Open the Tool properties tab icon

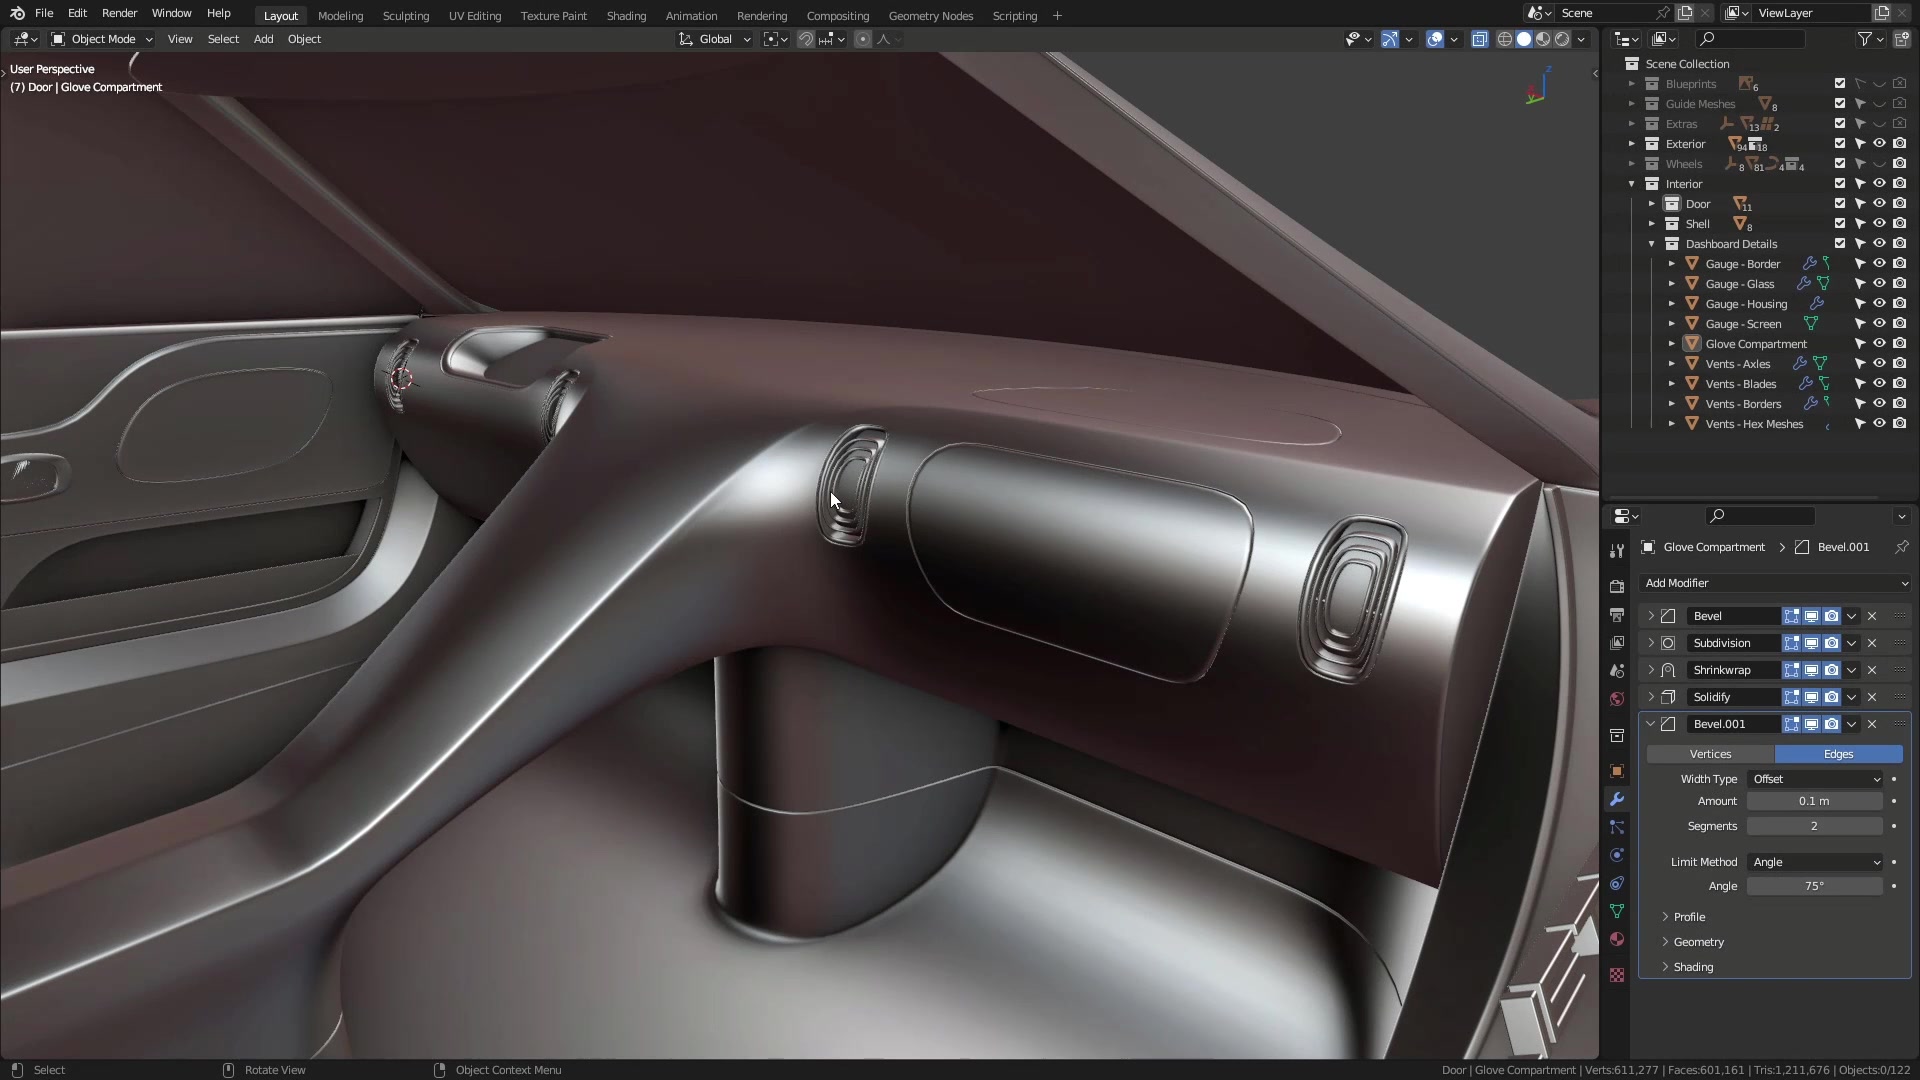[x=1617, y=551]
